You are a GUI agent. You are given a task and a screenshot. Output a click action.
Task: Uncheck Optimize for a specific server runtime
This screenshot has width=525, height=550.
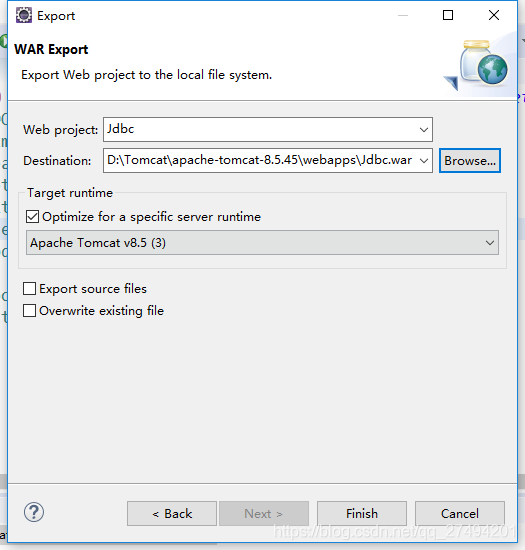(x=32, y=217)
